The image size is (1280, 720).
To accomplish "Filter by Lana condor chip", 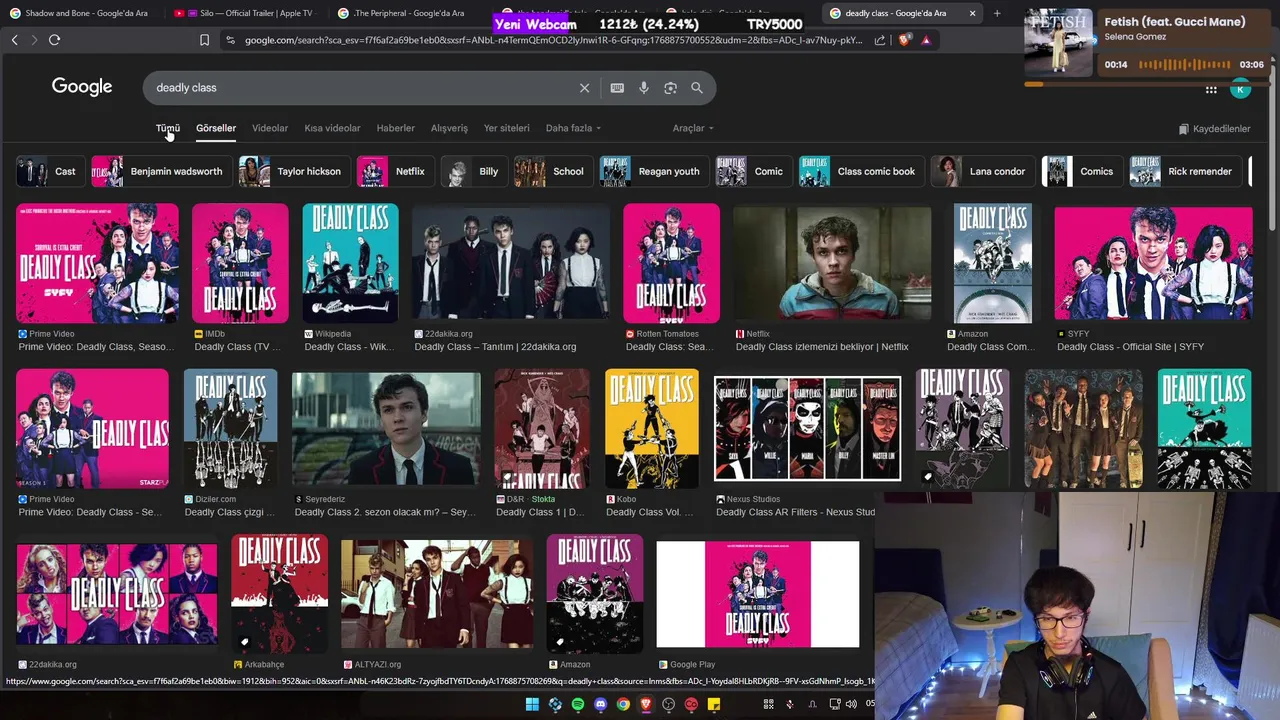I will 982,171.
